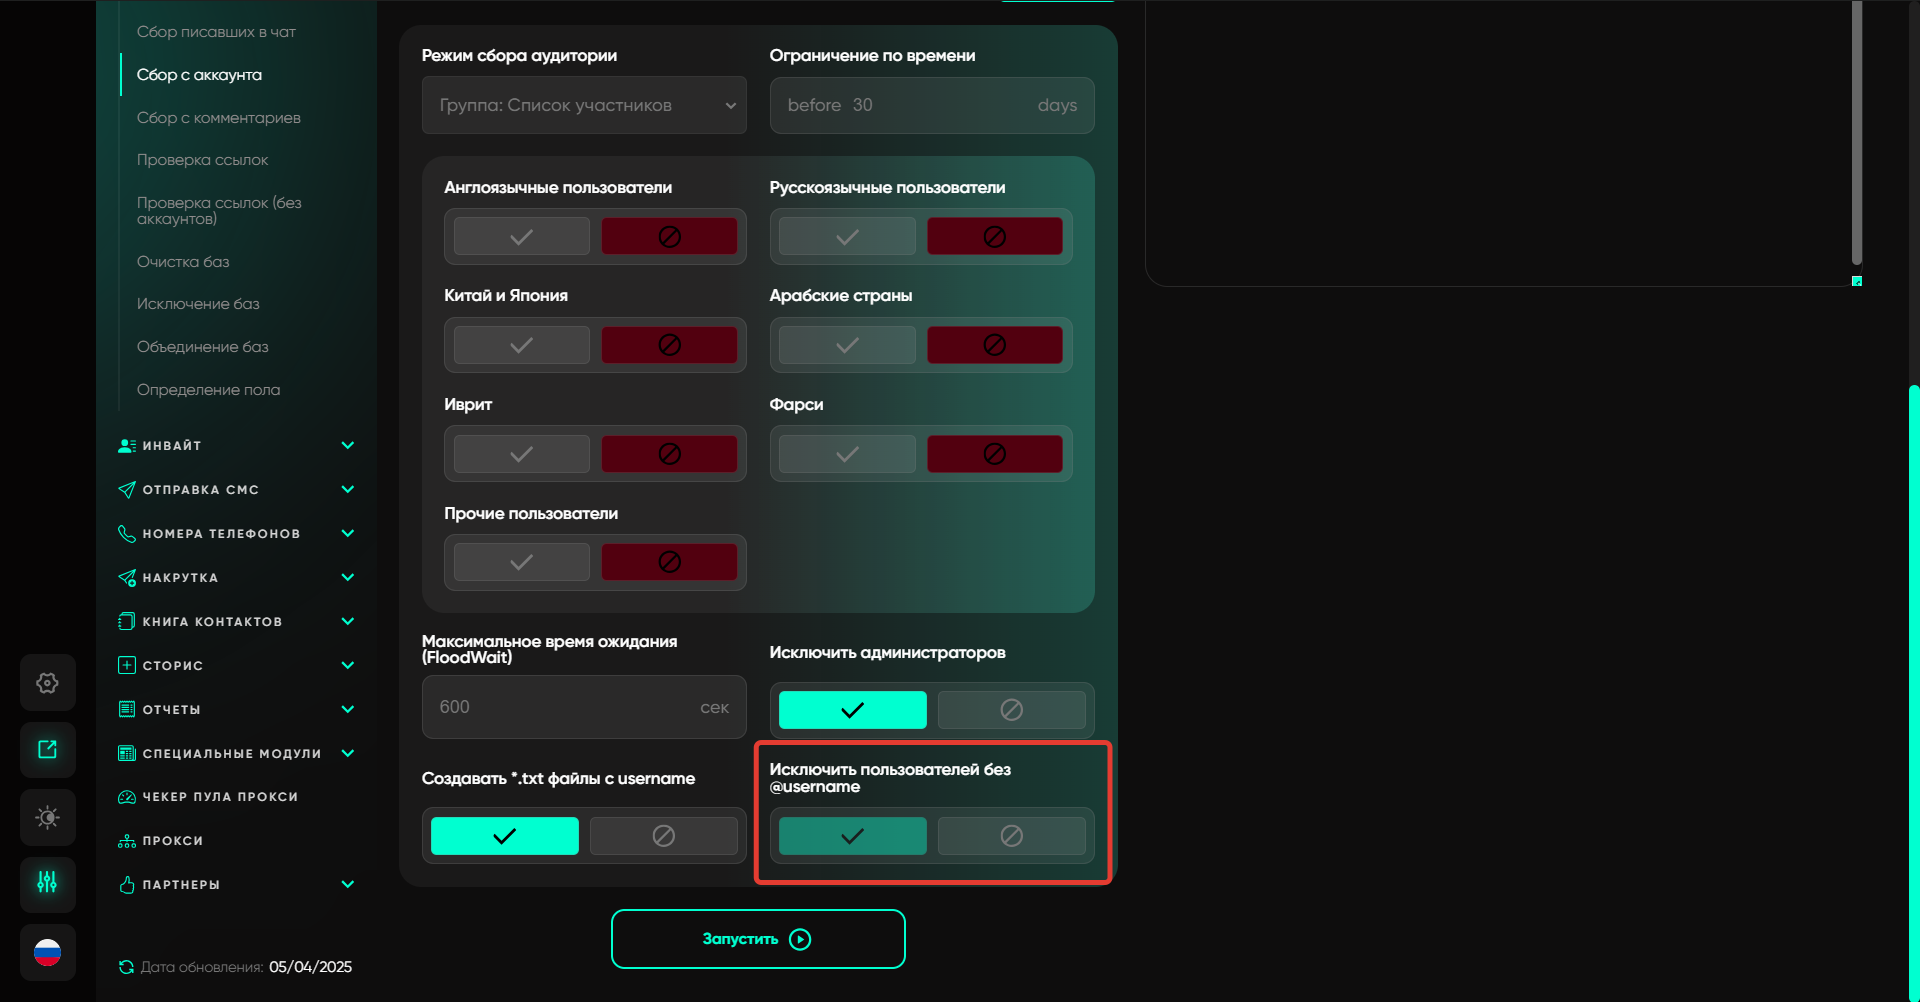Disable creating .txt files with username
This screenshot has height=1002, width=1920.
663,836
